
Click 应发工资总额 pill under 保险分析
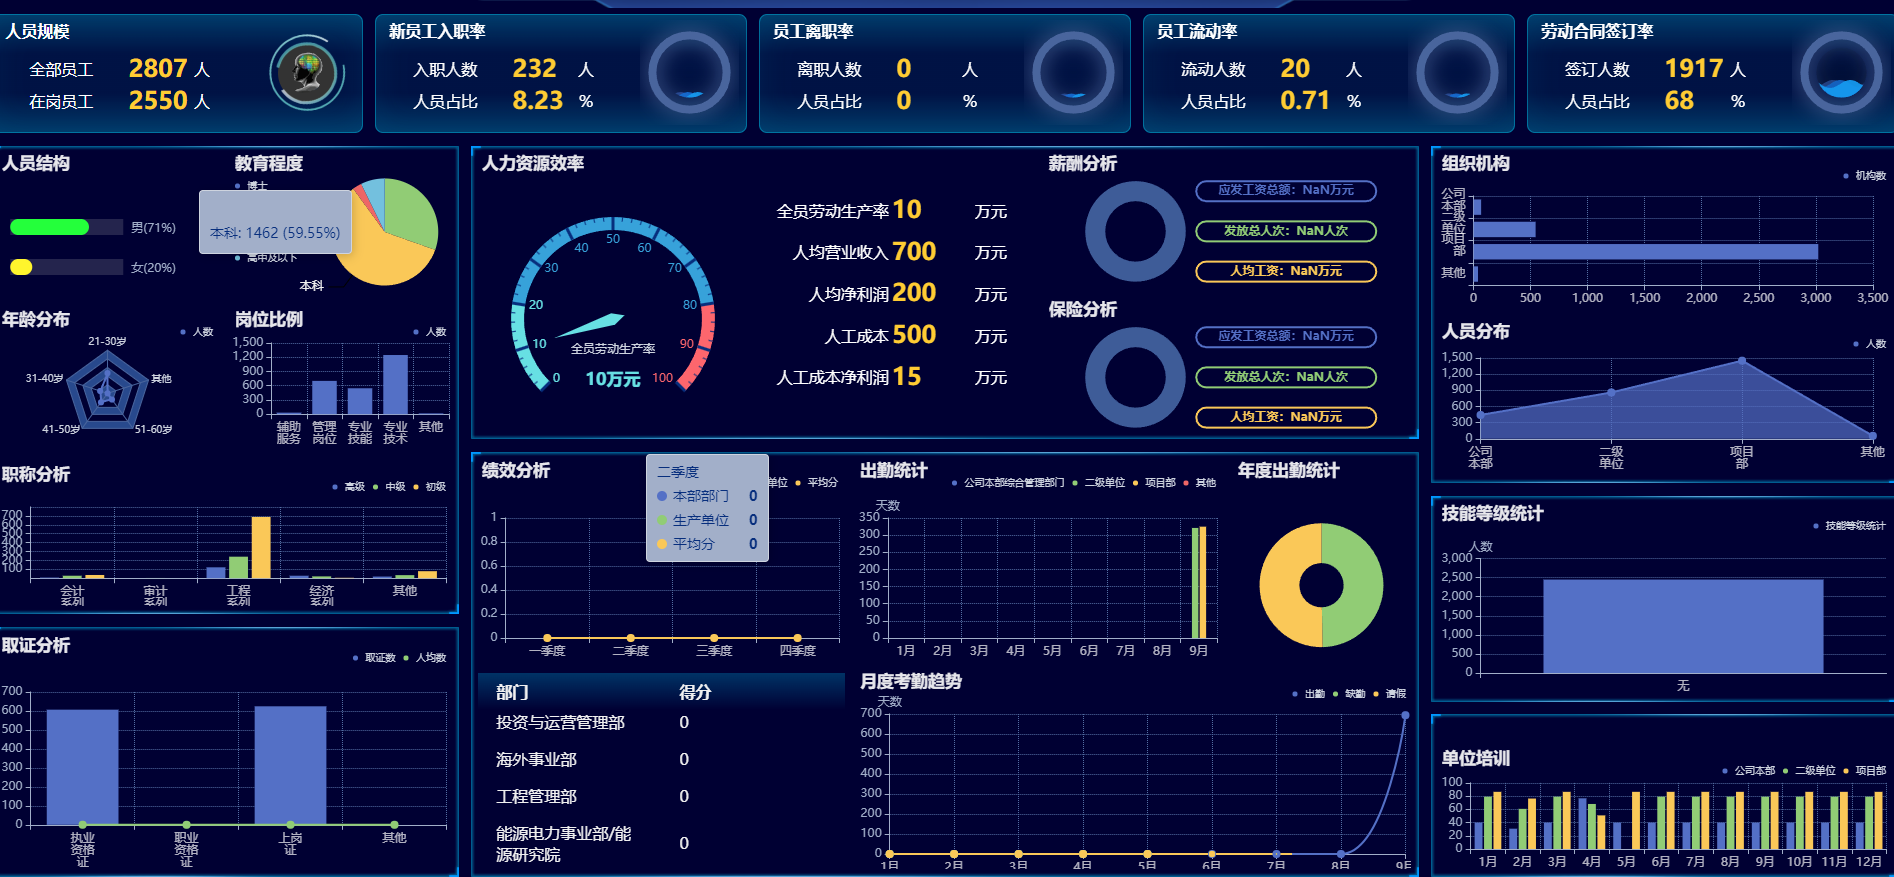[x=1286, y=336]
